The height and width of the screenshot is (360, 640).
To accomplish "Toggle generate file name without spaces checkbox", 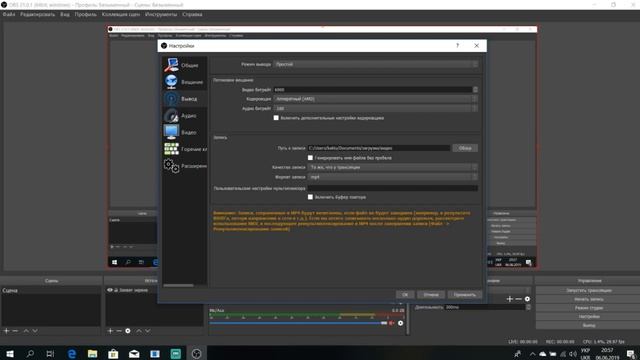I will click(x=310, y=158).
